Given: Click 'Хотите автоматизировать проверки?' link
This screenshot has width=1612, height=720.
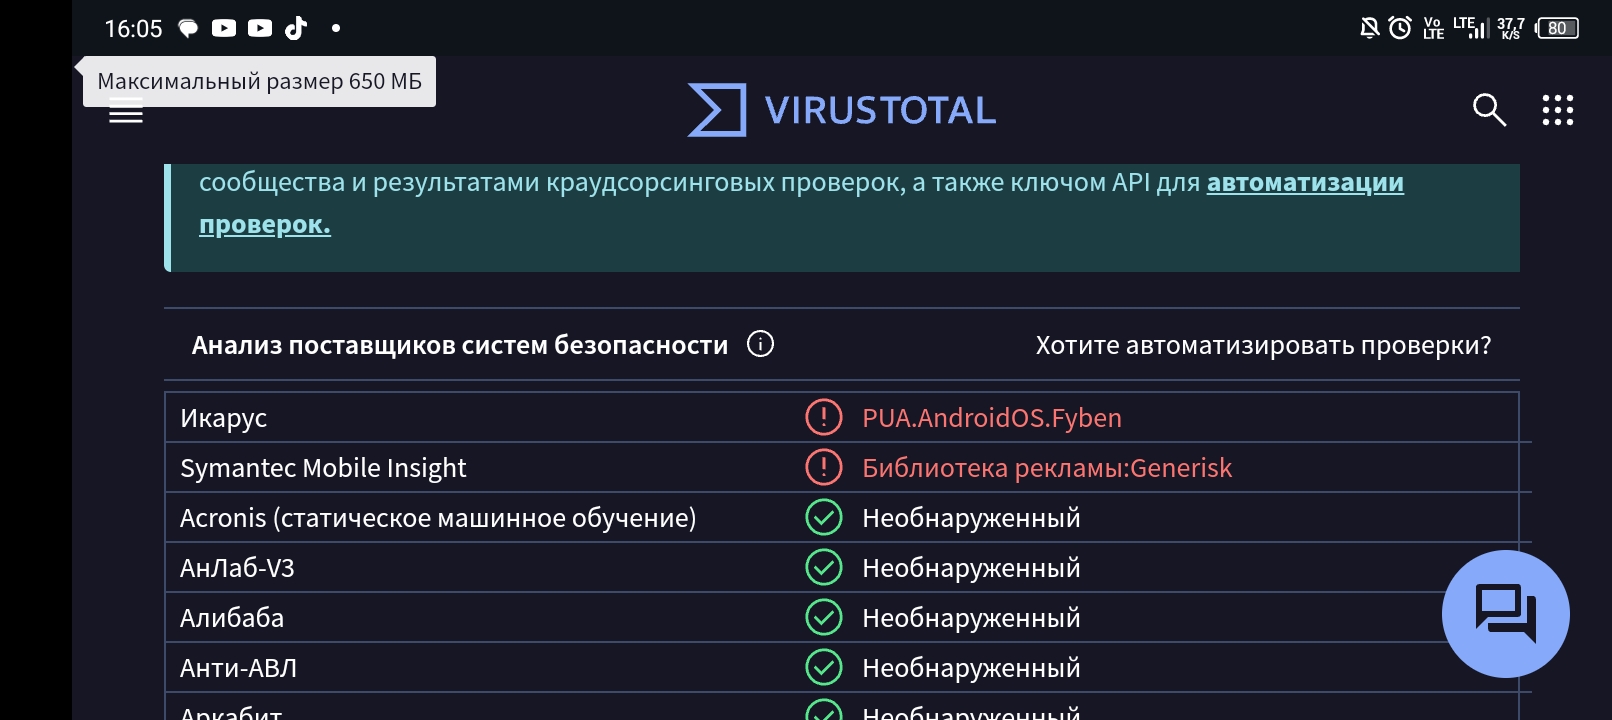Looking at the screenshot, I should 1263,345.
